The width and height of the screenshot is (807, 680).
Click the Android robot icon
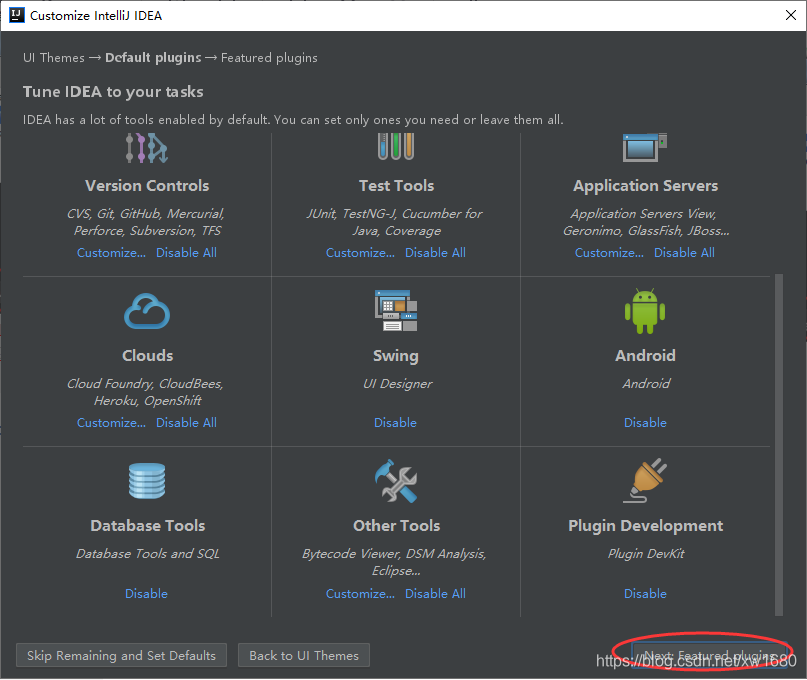click(645, 311)
